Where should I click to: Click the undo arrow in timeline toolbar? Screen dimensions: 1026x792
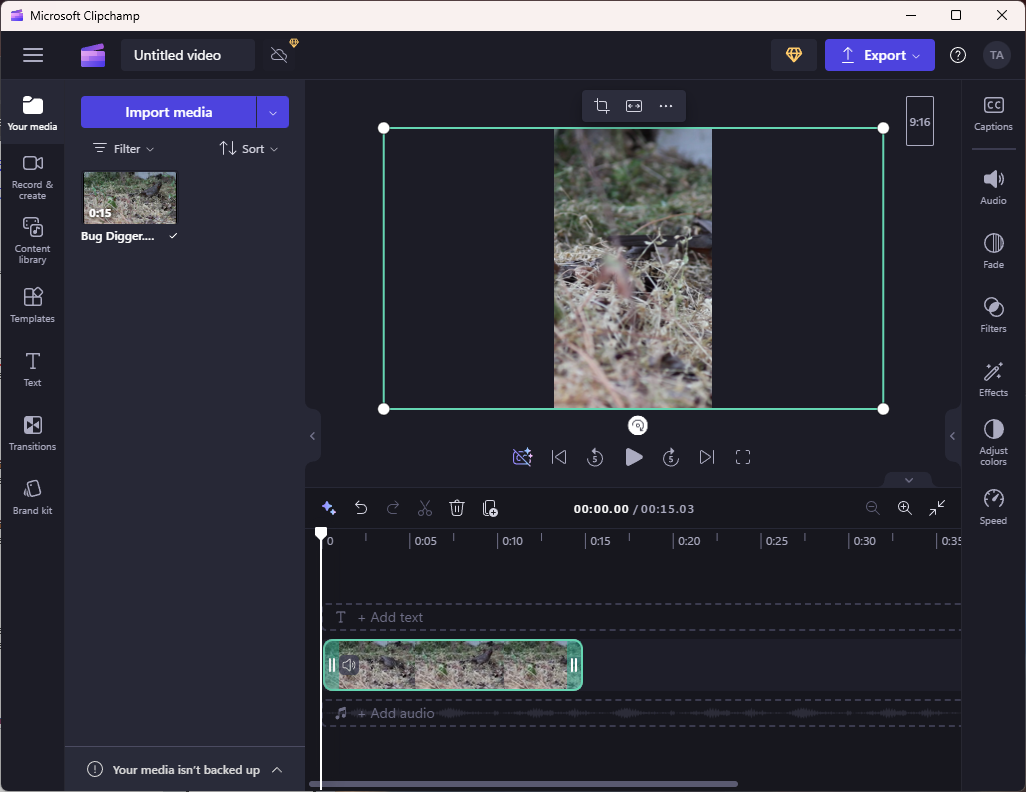[361, 508]
